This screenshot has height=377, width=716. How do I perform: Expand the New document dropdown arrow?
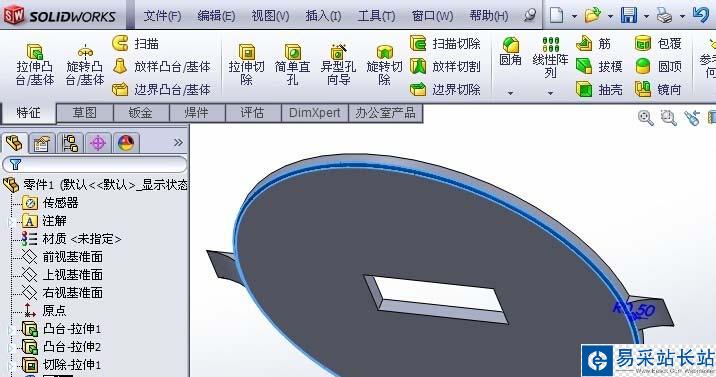(x=574, y=17)
